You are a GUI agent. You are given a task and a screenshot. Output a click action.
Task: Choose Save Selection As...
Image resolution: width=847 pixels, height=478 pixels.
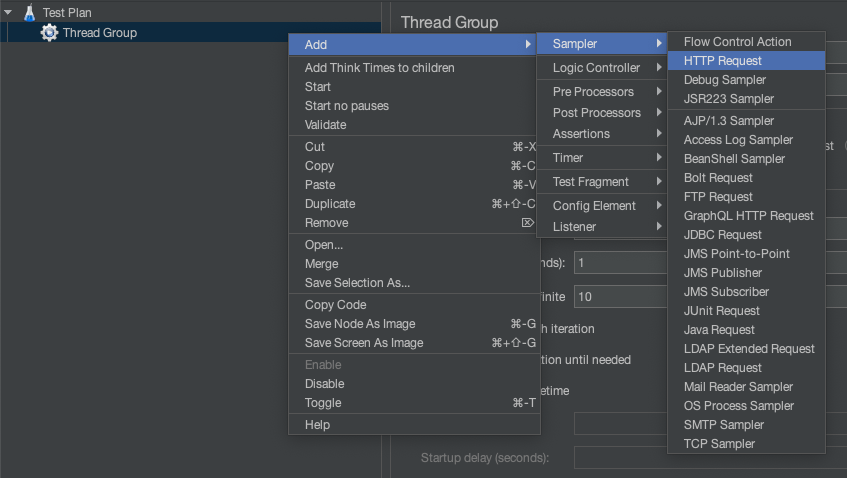[x=414, y=282]
